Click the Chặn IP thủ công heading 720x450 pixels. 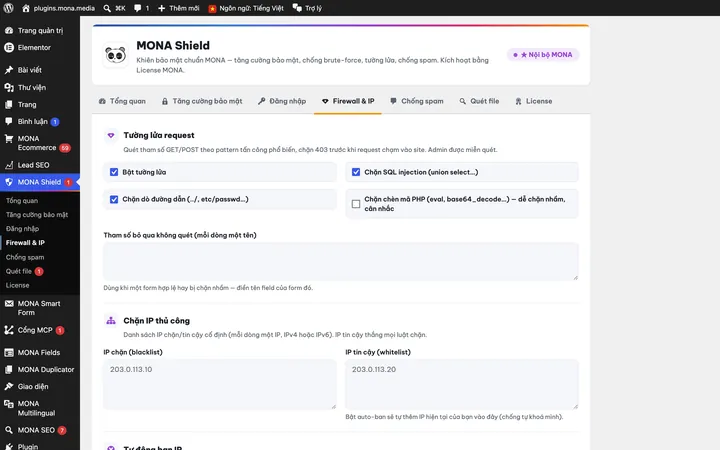pyautogui.click(x=157, y=321)
